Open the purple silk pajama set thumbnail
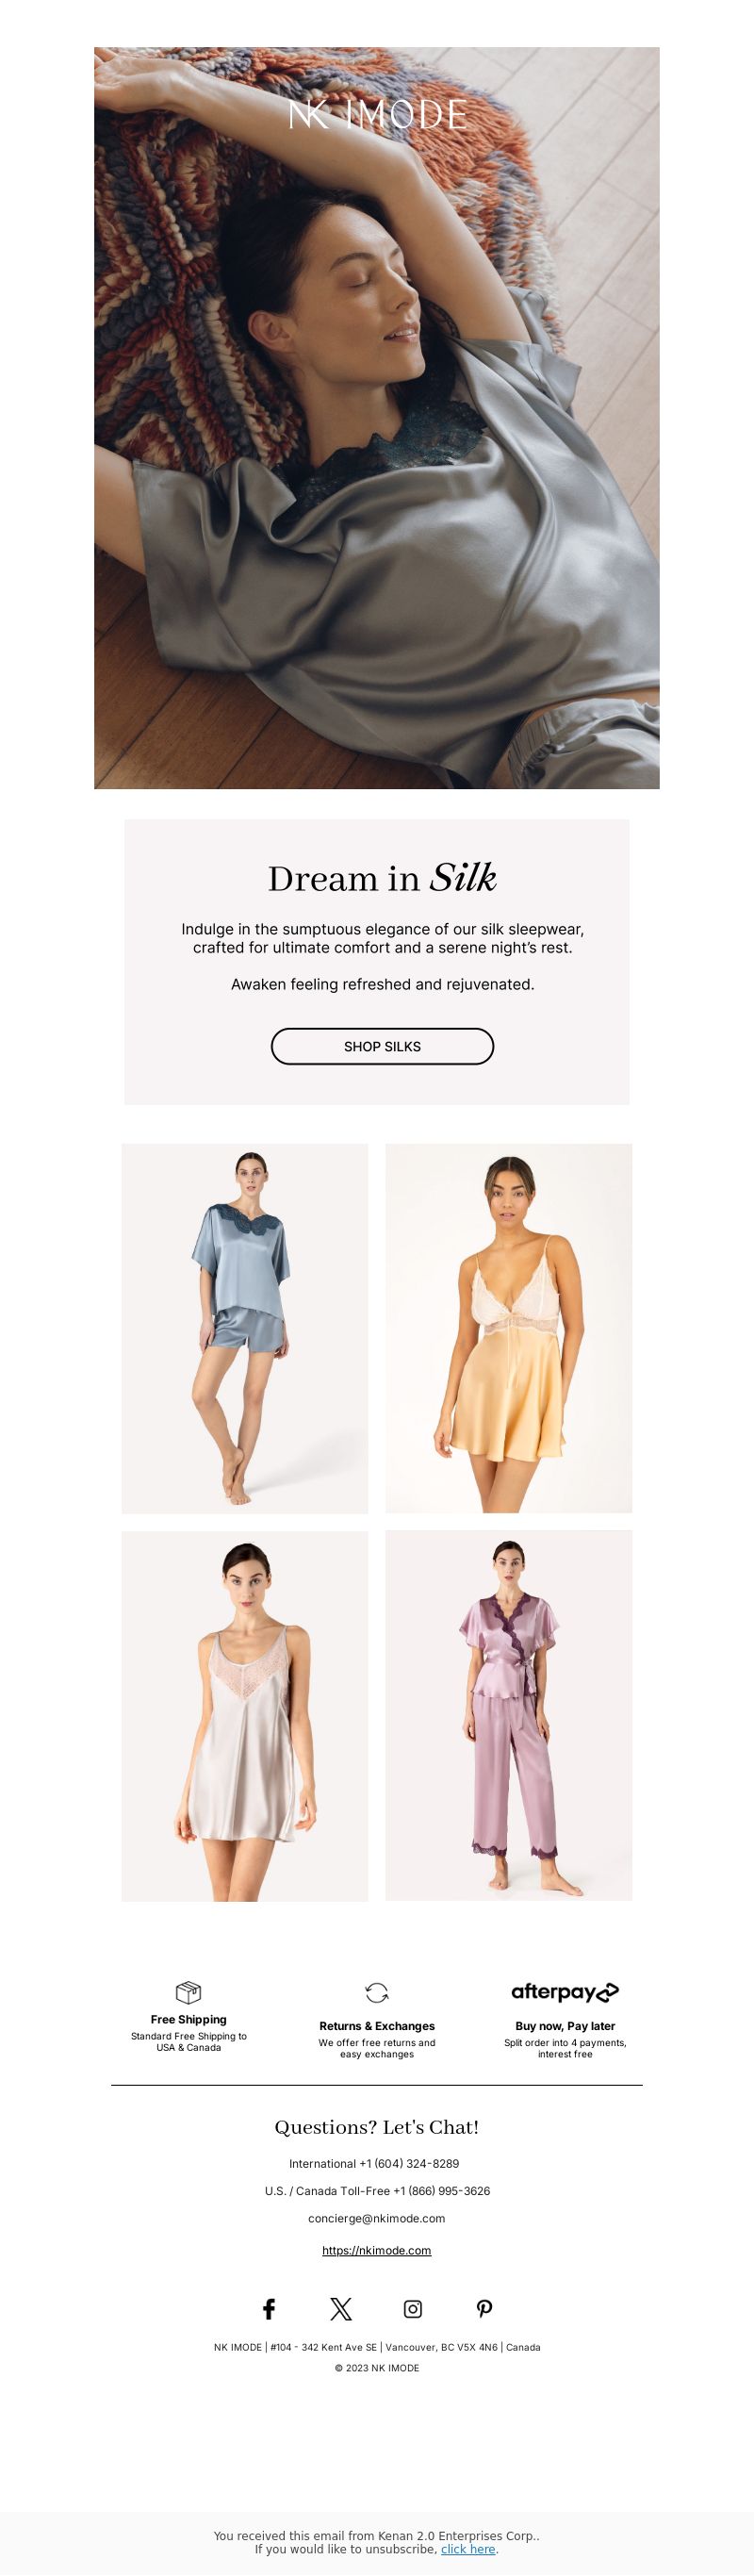754x2576 pixels. [x=509, y=1715]
